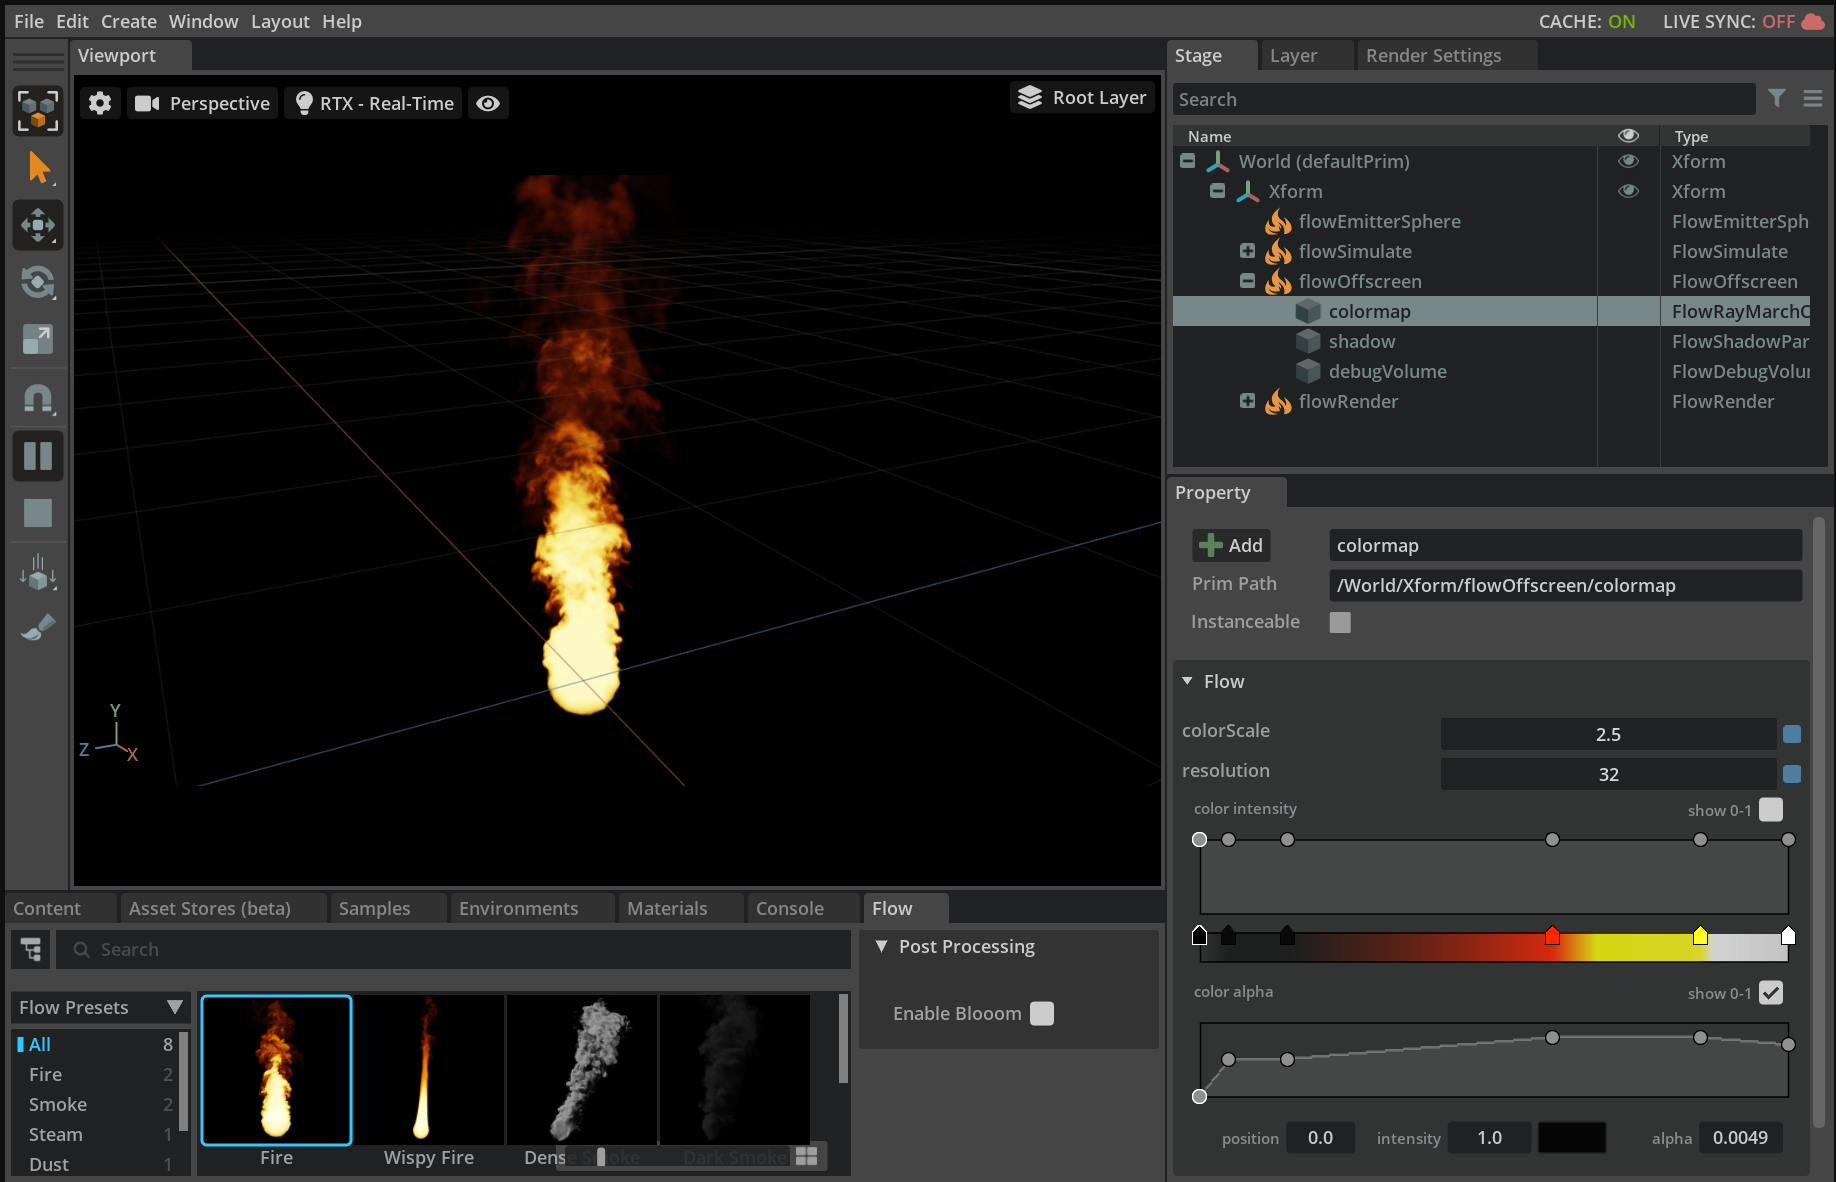Enable the Instanceable checkbox
Screen dimensions: 1836x1182
(x=1340, y=622)
